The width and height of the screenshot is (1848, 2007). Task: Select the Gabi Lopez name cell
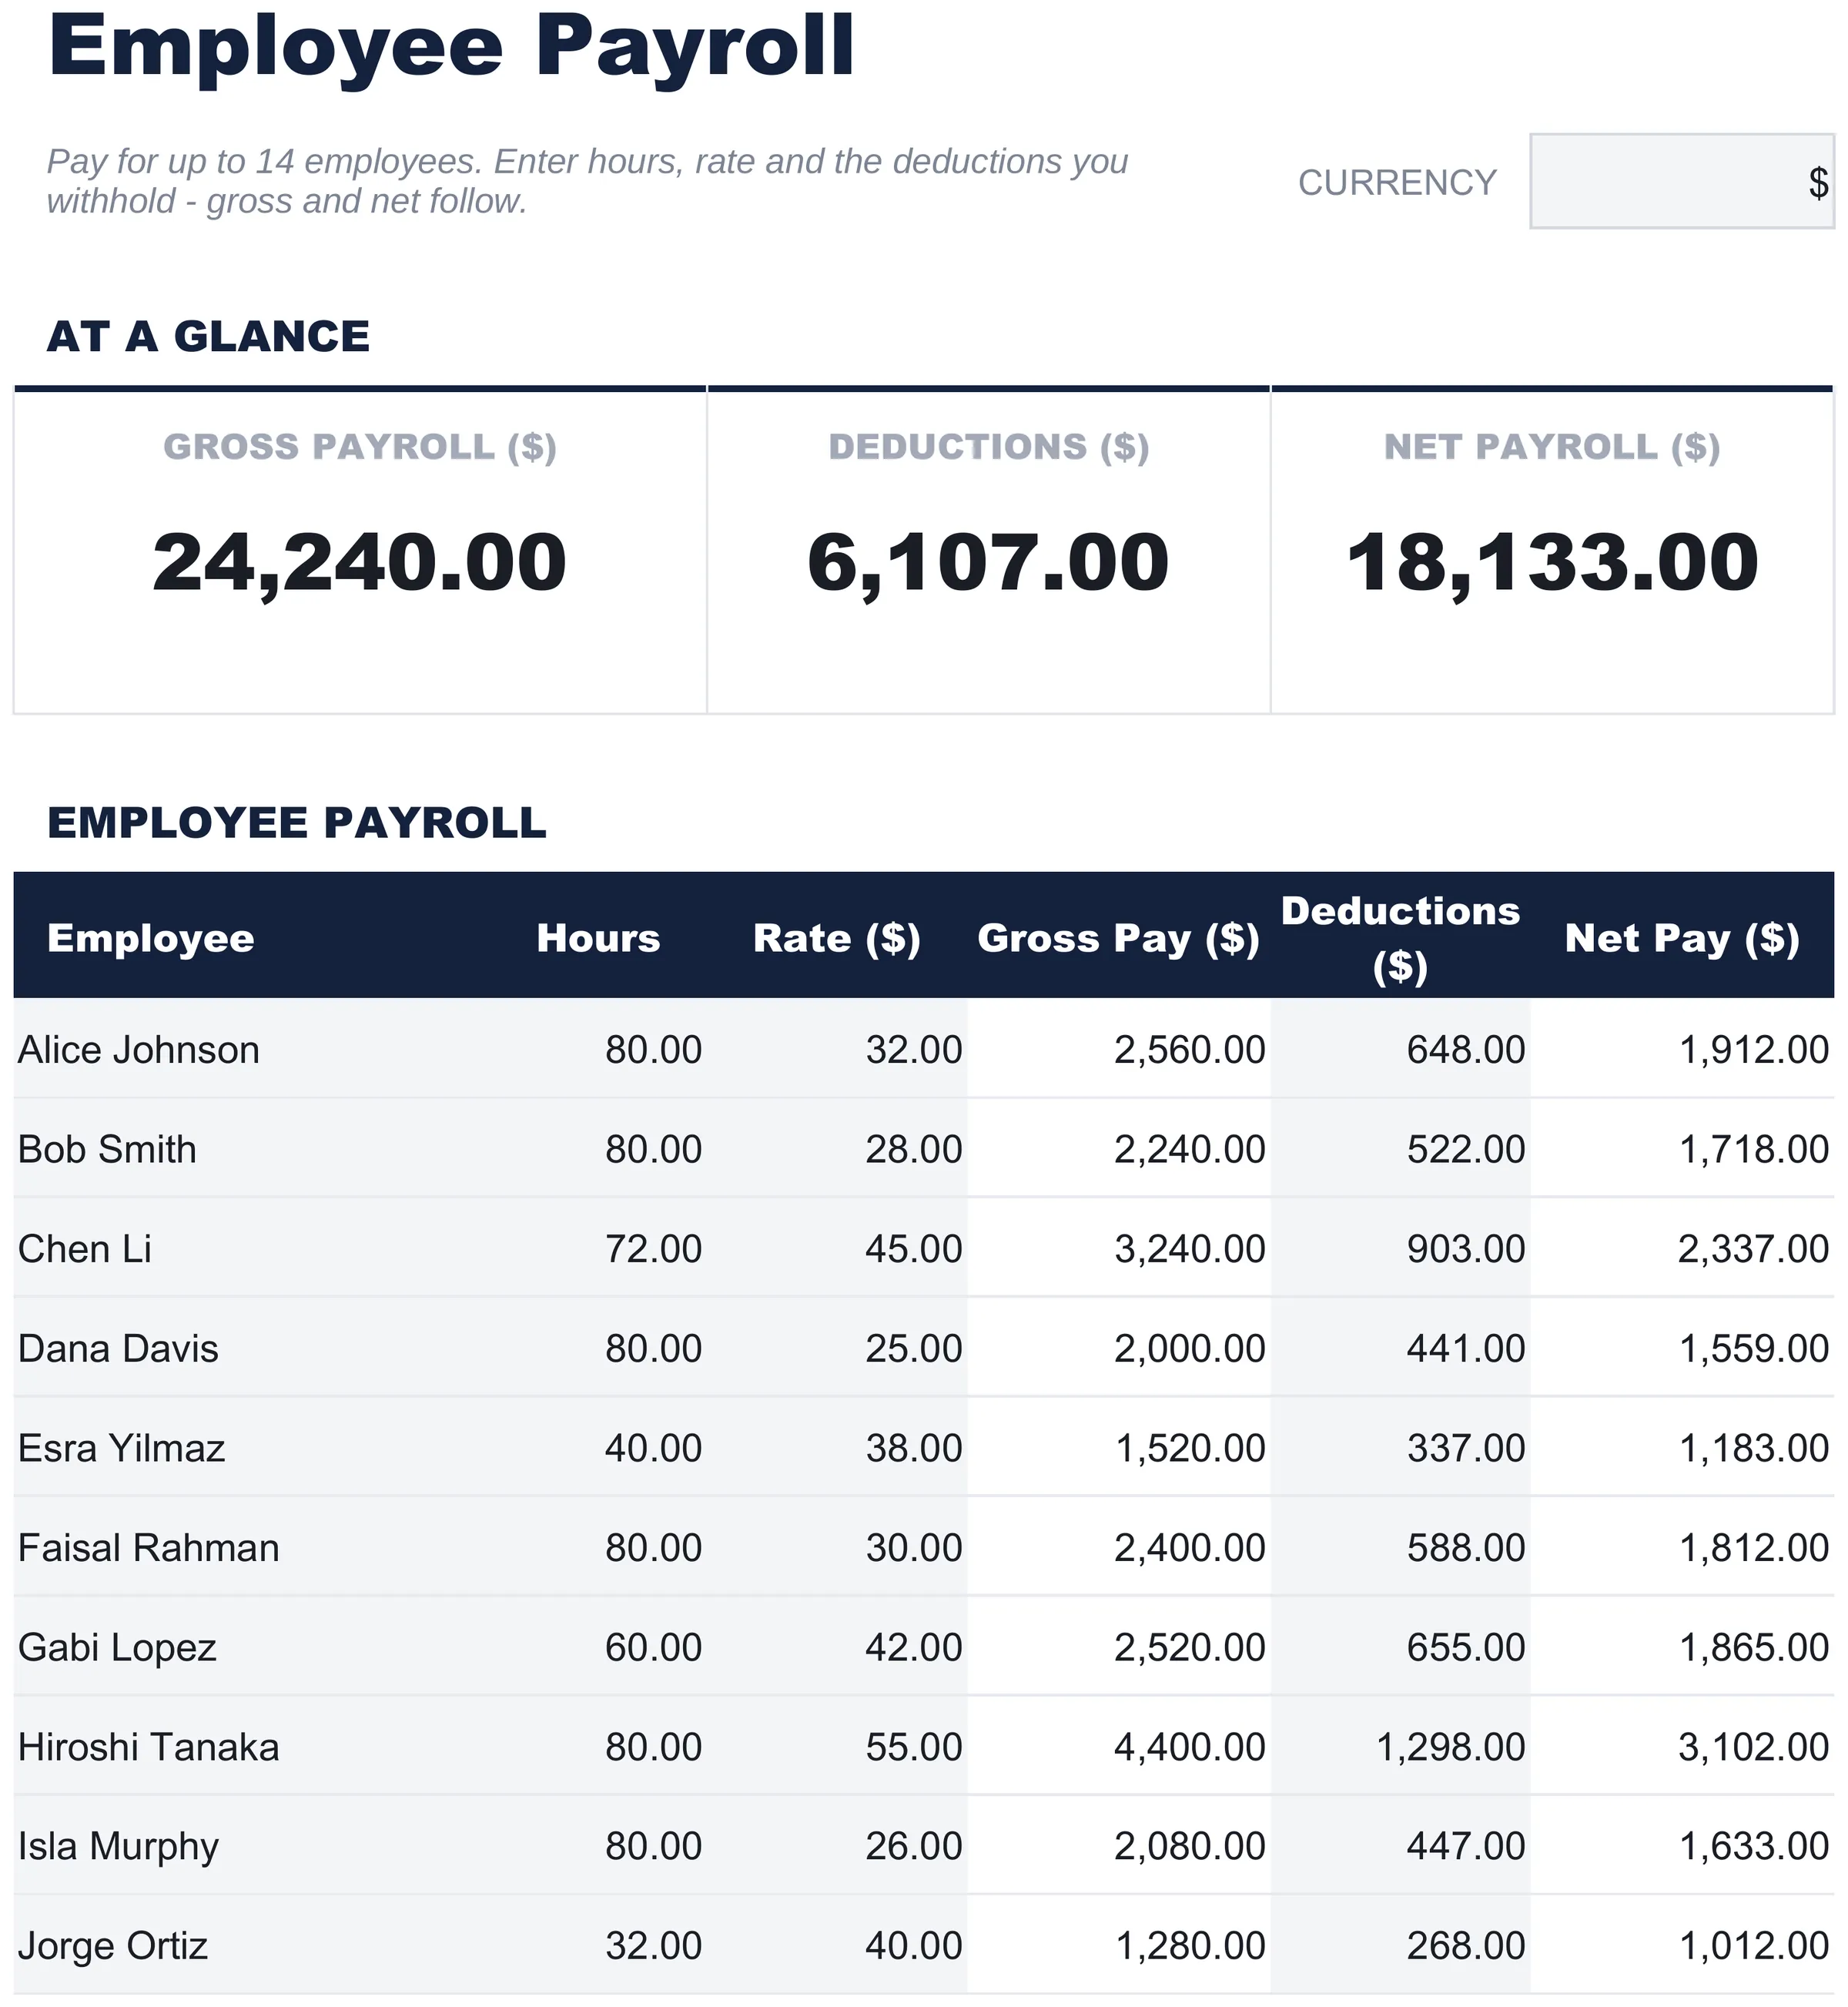117,1647
